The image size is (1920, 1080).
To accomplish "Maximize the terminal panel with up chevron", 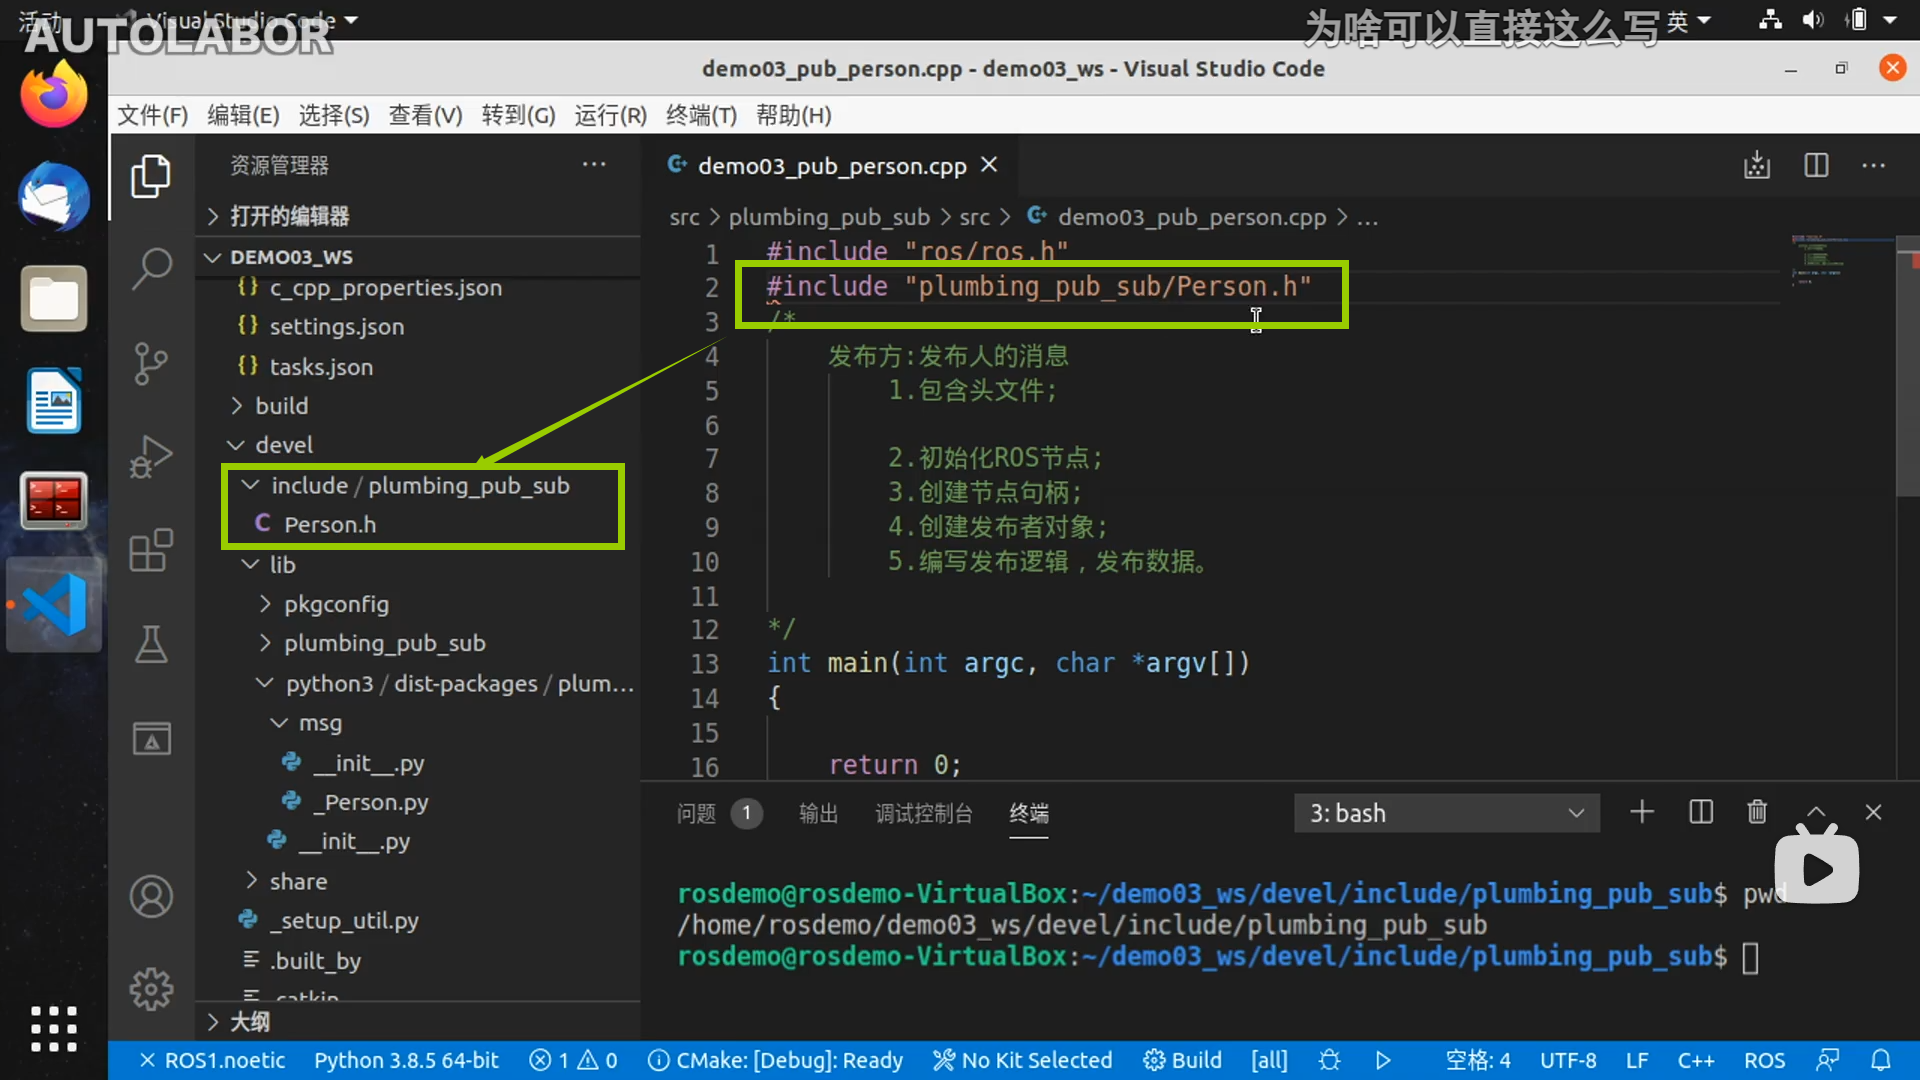I will tap(1816, 812).
